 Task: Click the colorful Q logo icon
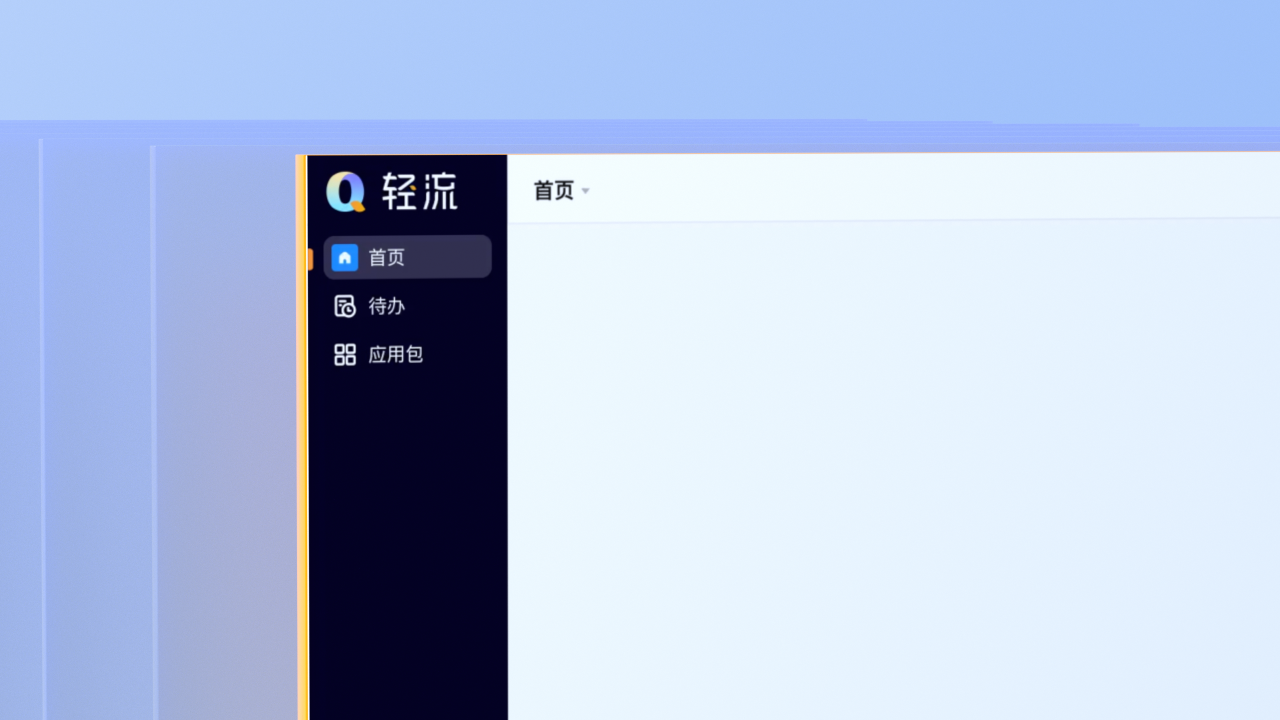coord(345,191)
